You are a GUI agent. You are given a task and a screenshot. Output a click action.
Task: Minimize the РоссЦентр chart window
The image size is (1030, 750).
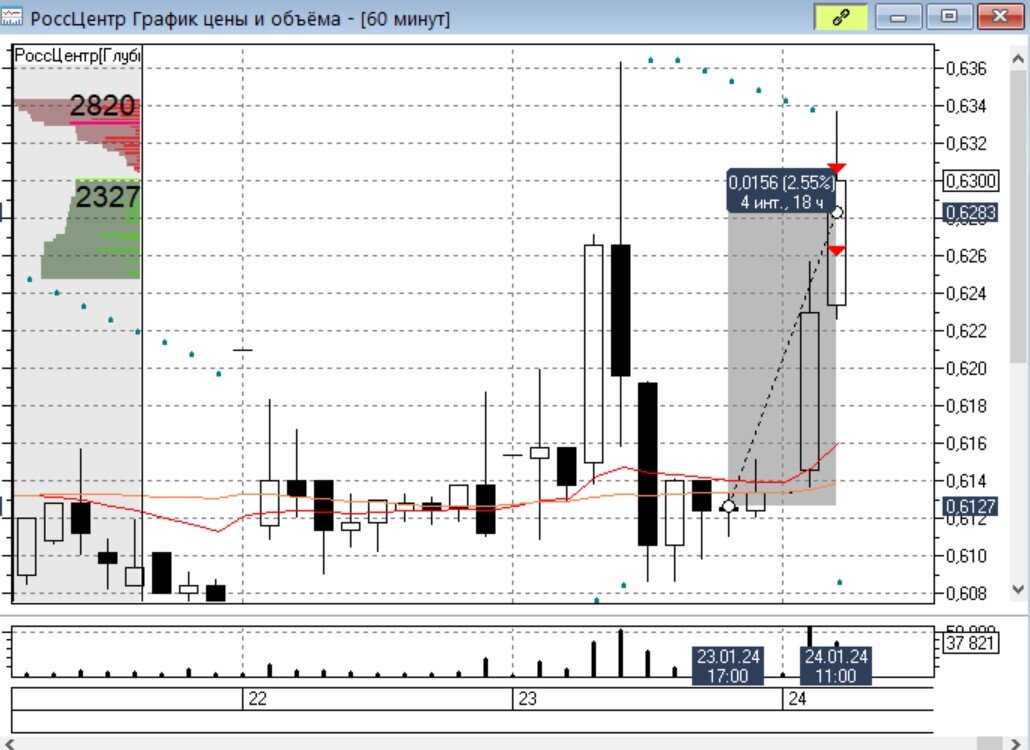899,17
